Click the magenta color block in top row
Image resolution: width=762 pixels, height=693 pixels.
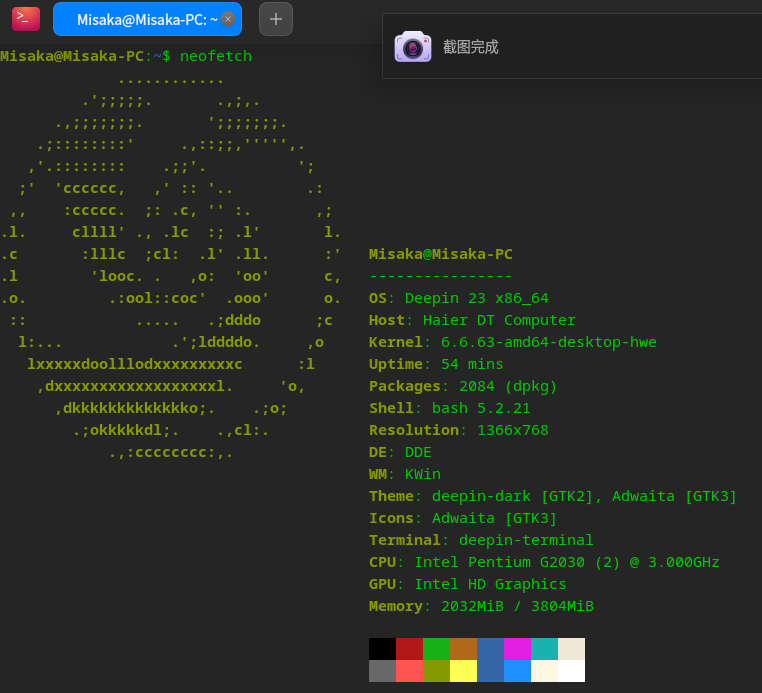coord(518,649)
